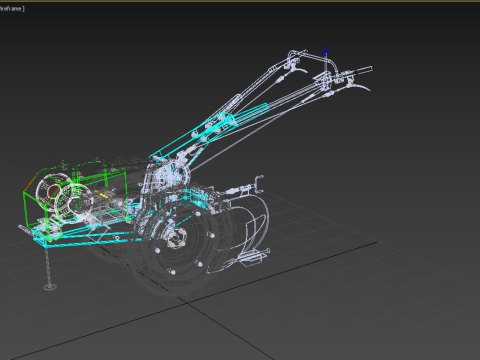Screen dimensions: 480x360
Task: Select the left brake lever on handlebar
Action: pyautogui.click(x=300, y=69)
